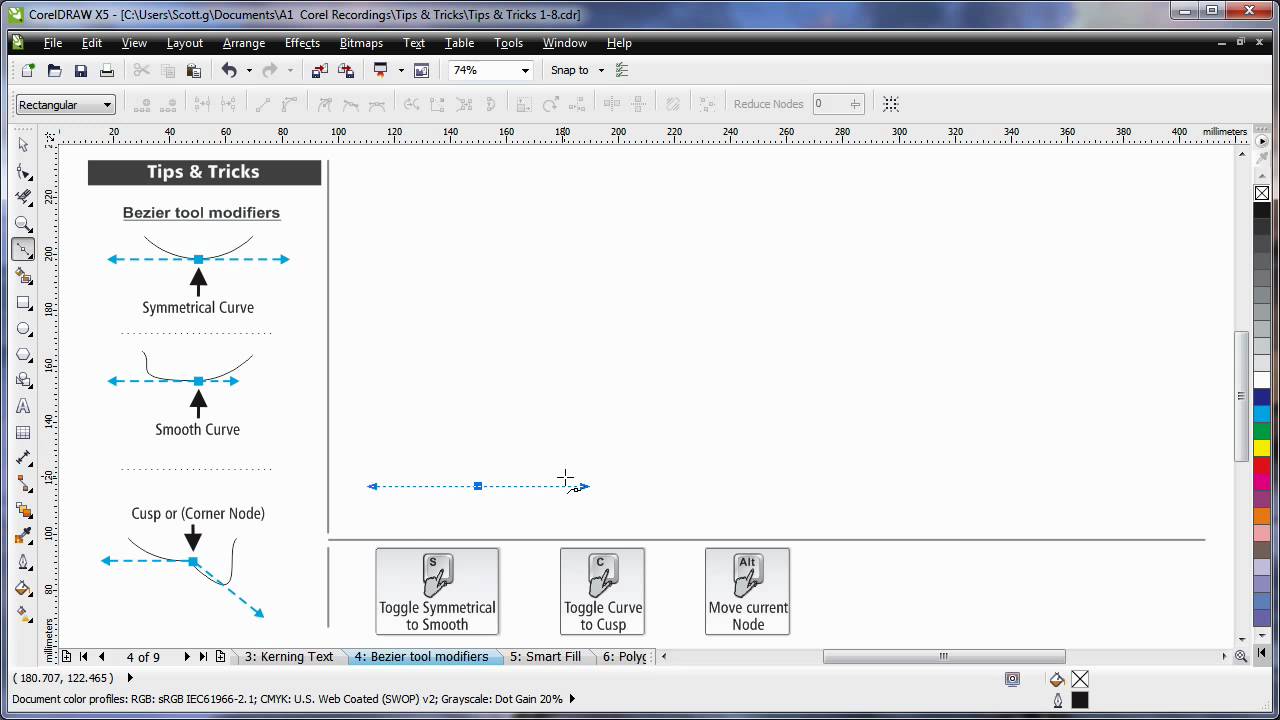The image size is (1280, 720).
Task: Select the Zoom tool
Action: click(x=24, y=224)
